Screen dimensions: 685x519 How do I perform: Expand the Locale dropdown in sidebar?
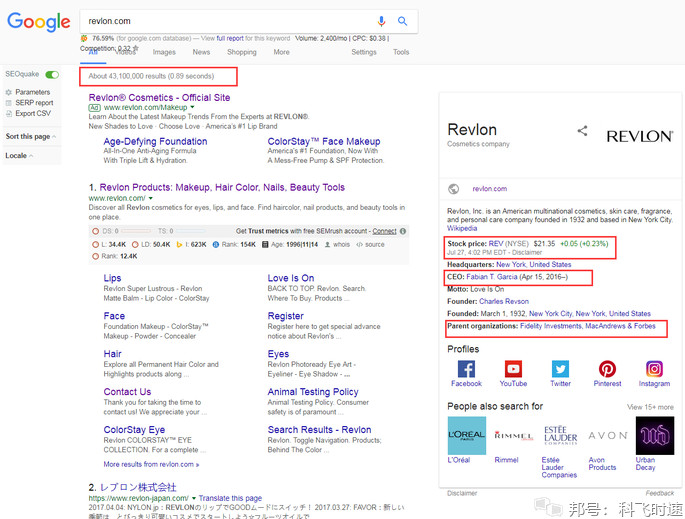coord(19,156)
